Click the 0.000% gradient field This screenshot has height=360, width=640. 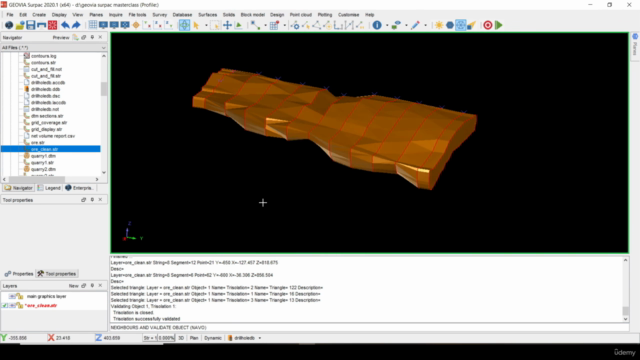166,338
